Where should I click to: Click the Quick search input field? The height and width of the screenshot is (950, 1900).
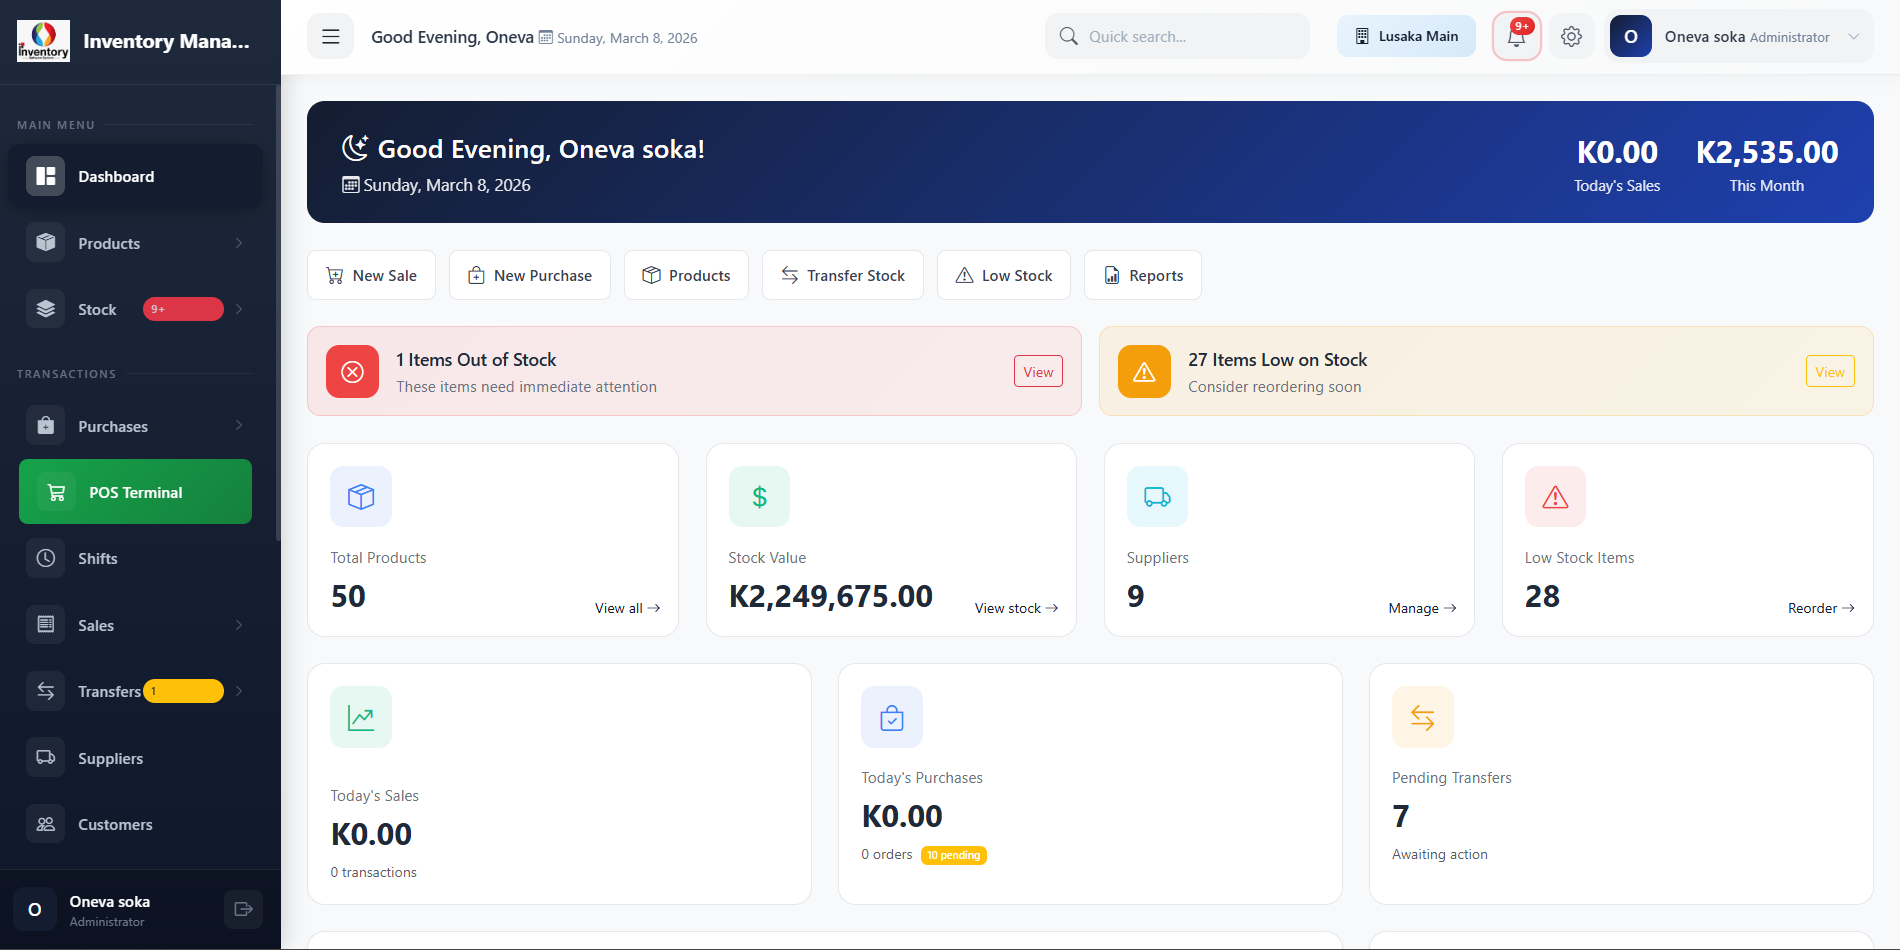(1177, 36)
